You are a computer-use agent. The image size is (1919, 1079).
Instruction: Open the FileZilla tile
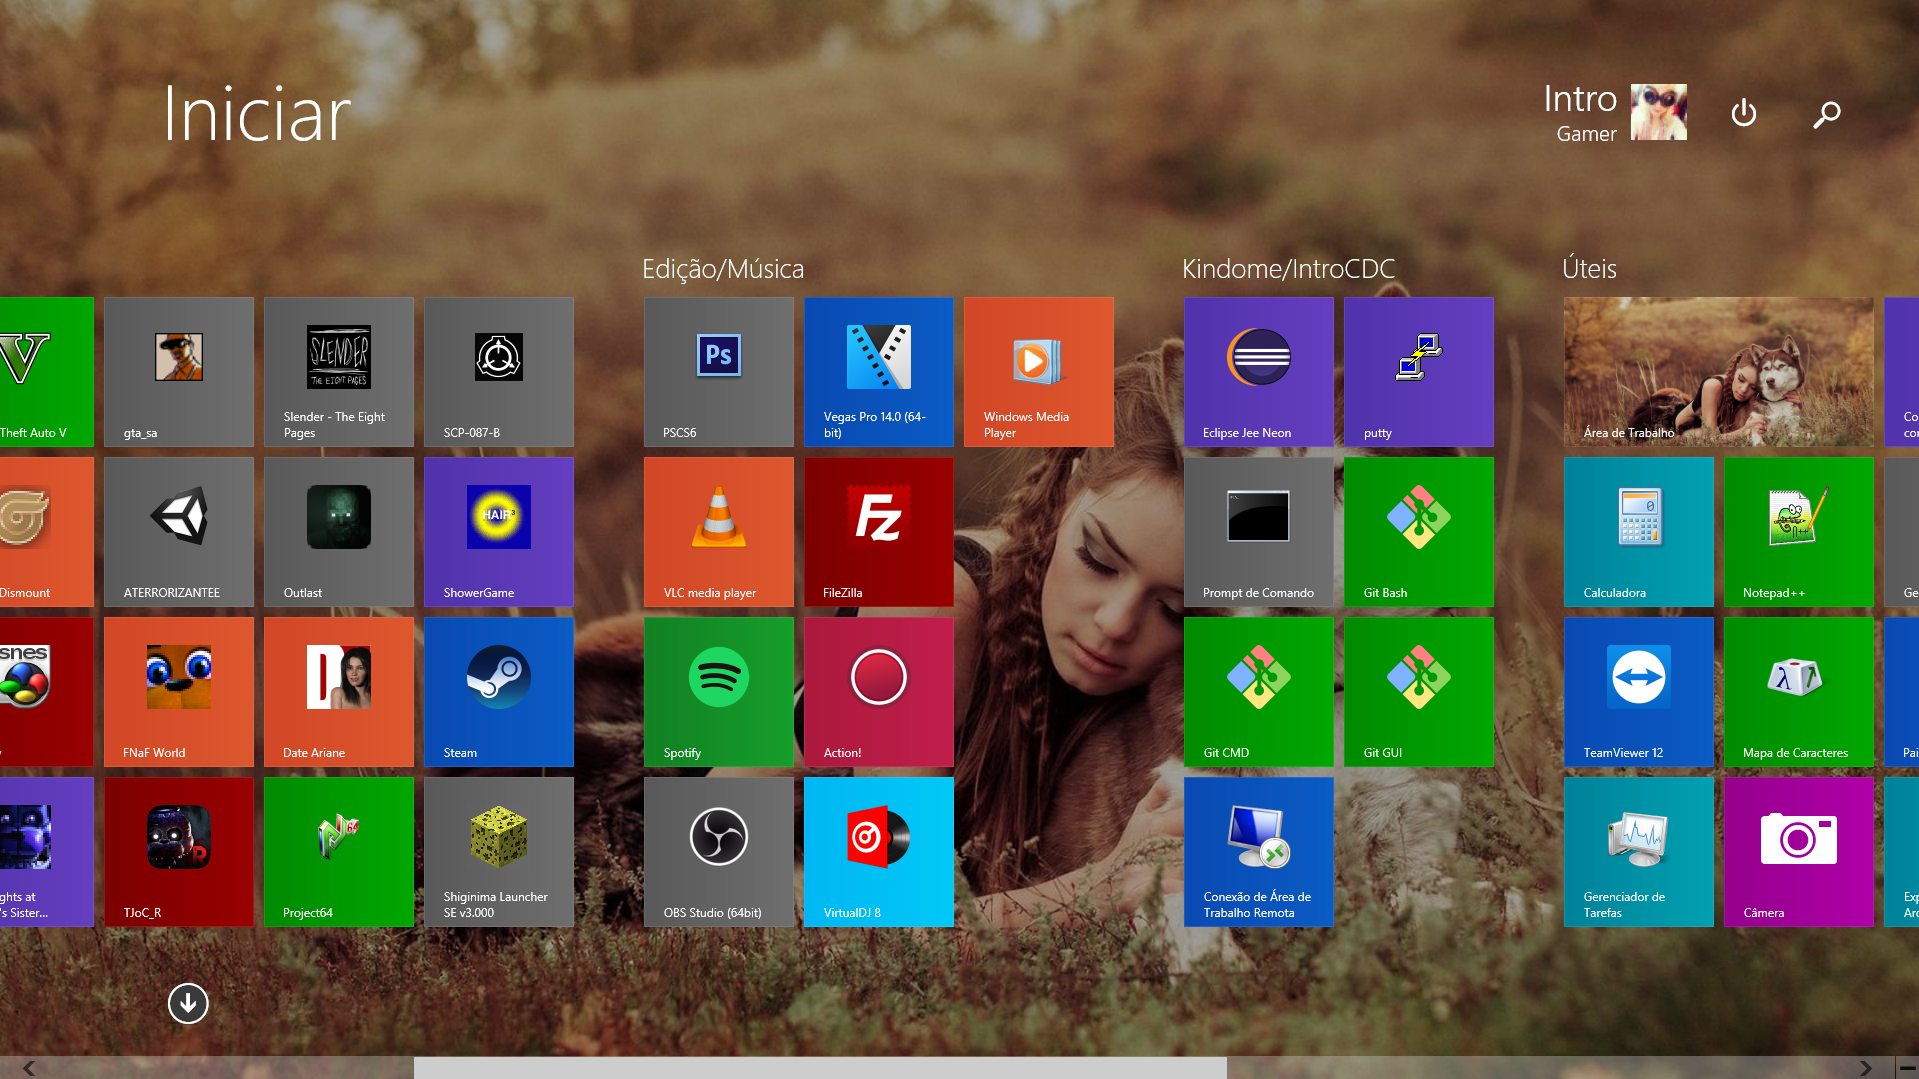tap(879, 532)
